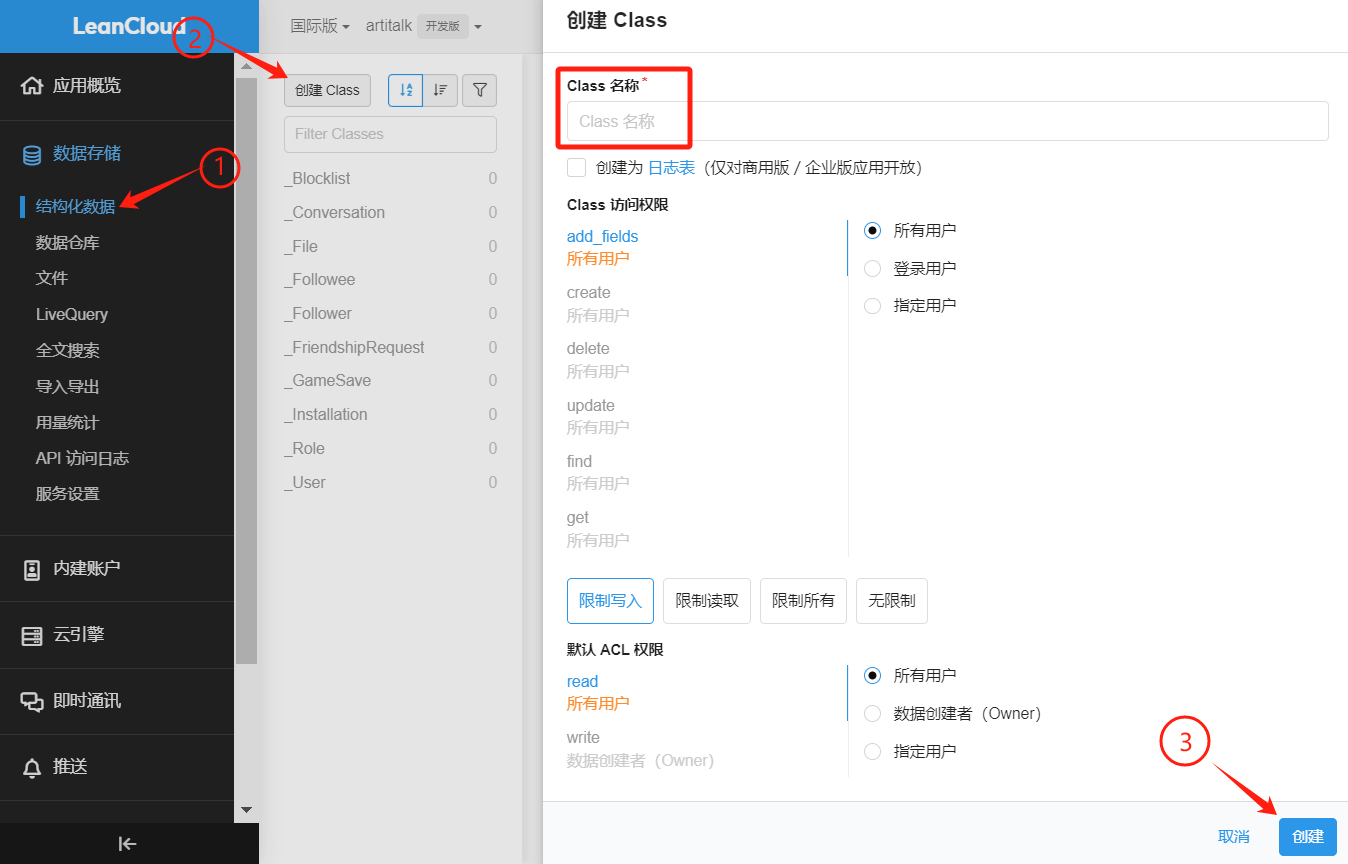Open 即时通讯 chat icon in sidebar
The width and height of the screenshot is (1348, 864).
[x=32, y=701]
